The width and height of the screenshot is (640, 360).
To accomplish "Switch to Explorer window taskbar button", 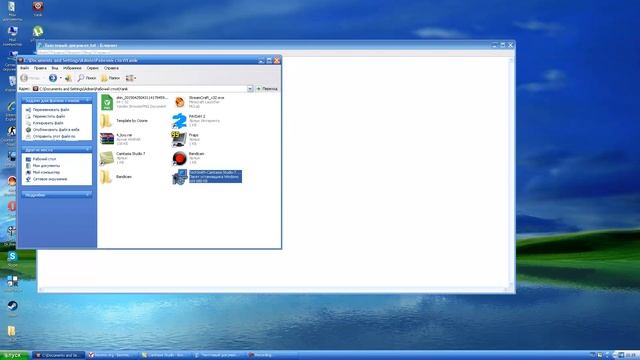I will (58, 356).
